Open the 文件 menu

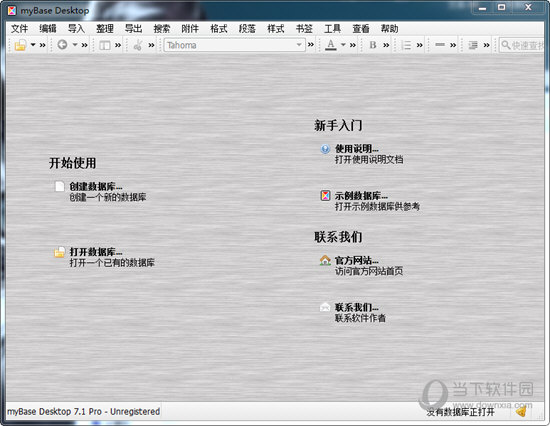[x=19, y=28]
